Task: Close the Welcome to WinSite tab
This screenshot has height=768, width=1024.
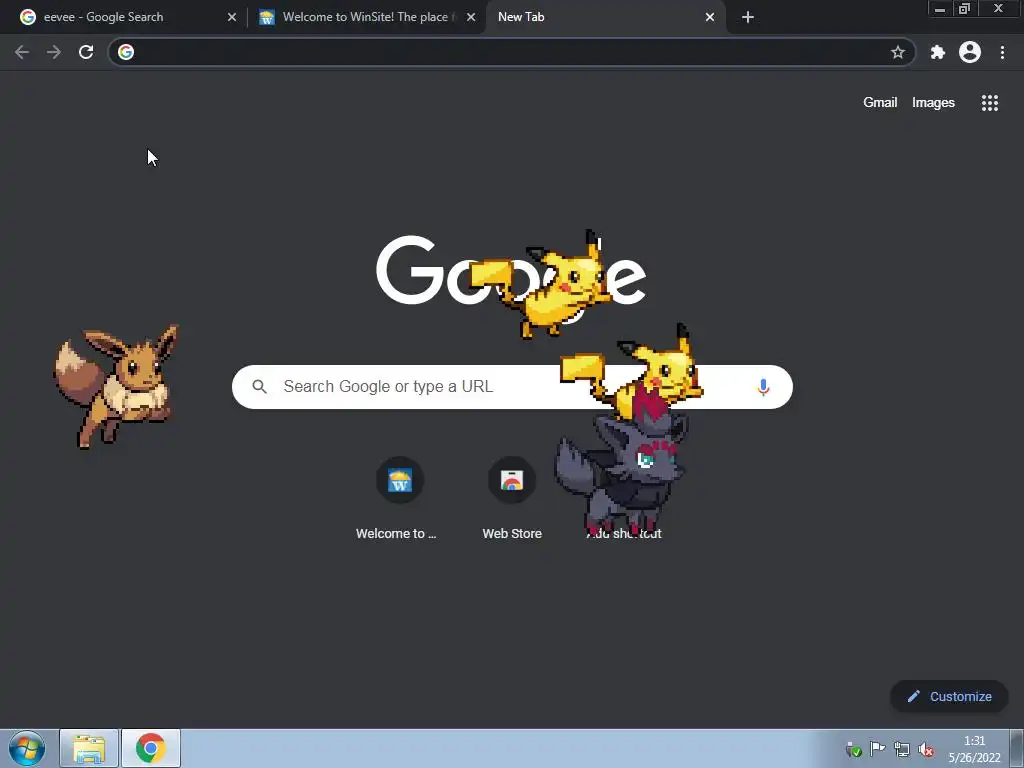Action: [x=471, y=17]
